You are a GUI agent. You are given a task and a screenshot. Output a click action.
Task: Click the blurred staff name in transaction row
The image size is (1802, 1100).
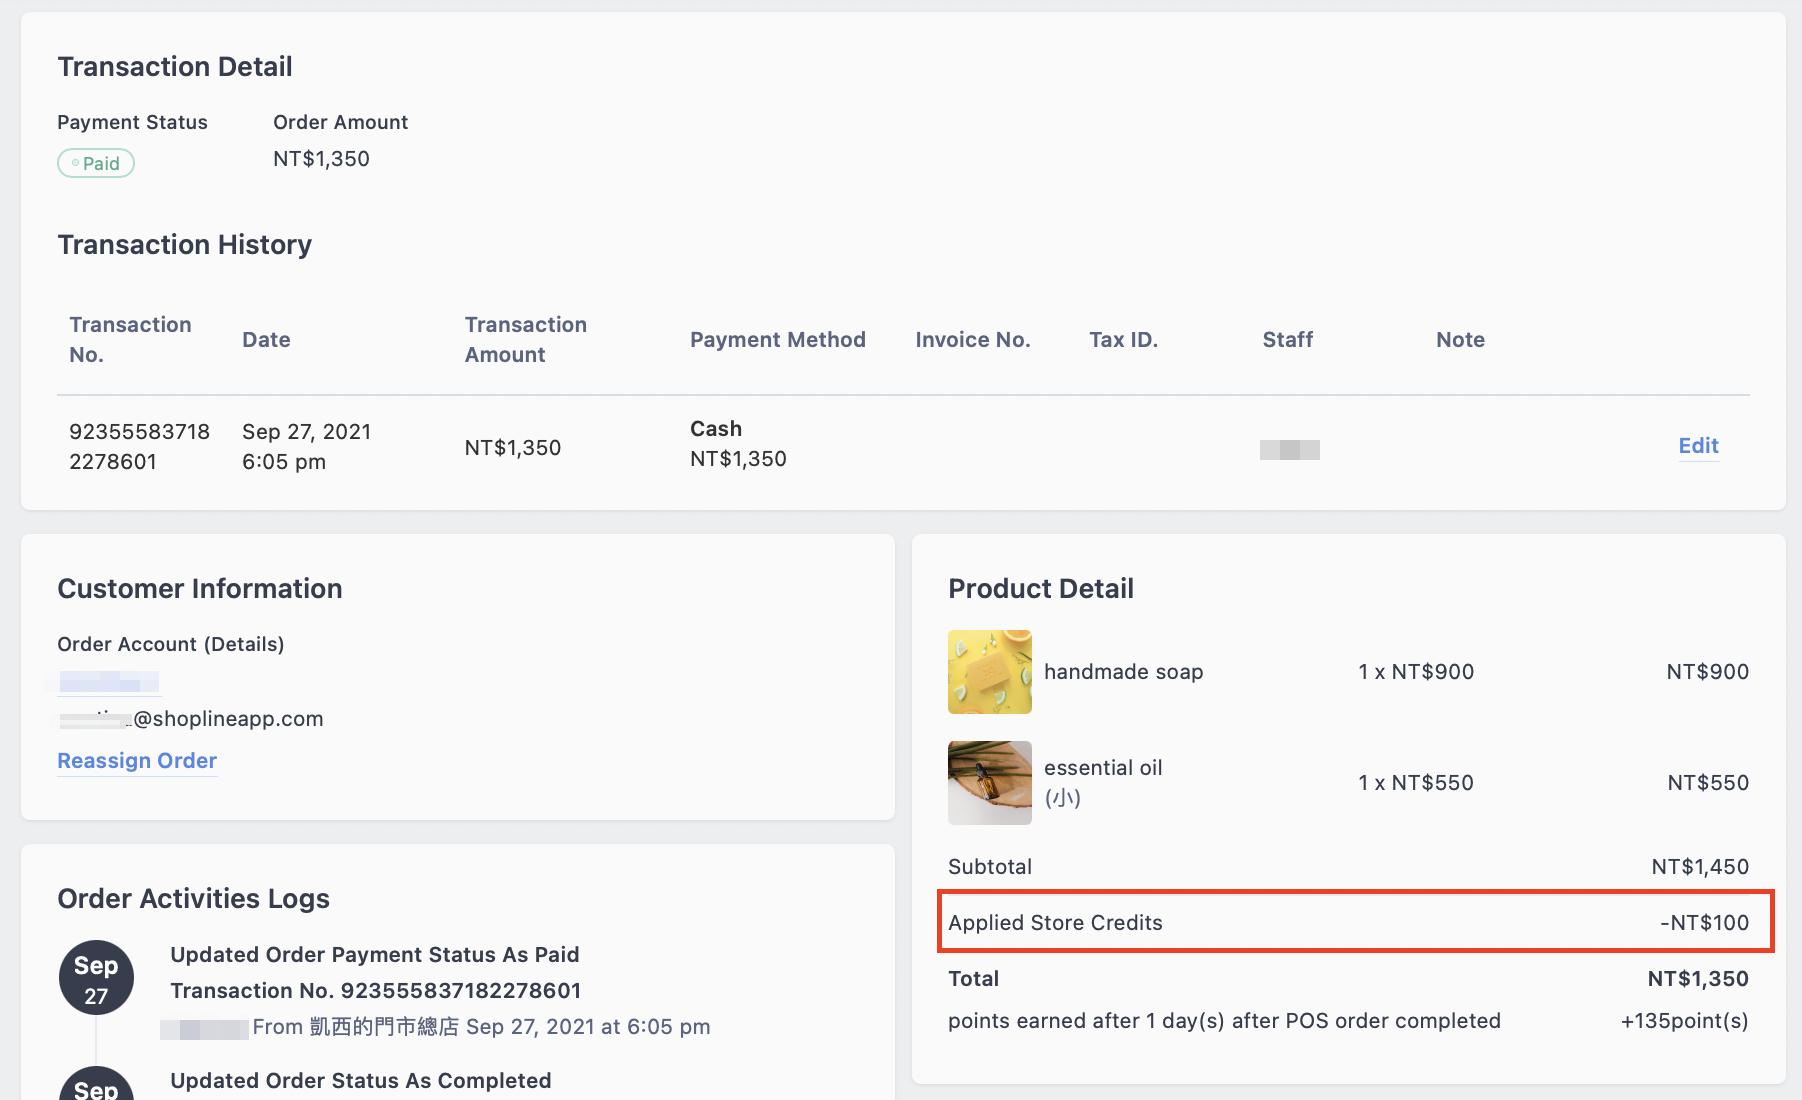pos(1290,450)
